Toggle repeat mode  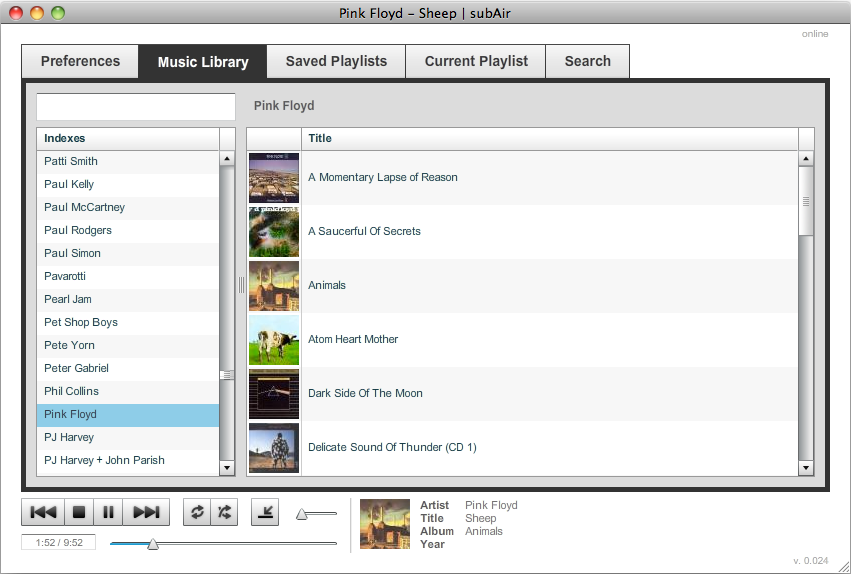click(197, 512)
